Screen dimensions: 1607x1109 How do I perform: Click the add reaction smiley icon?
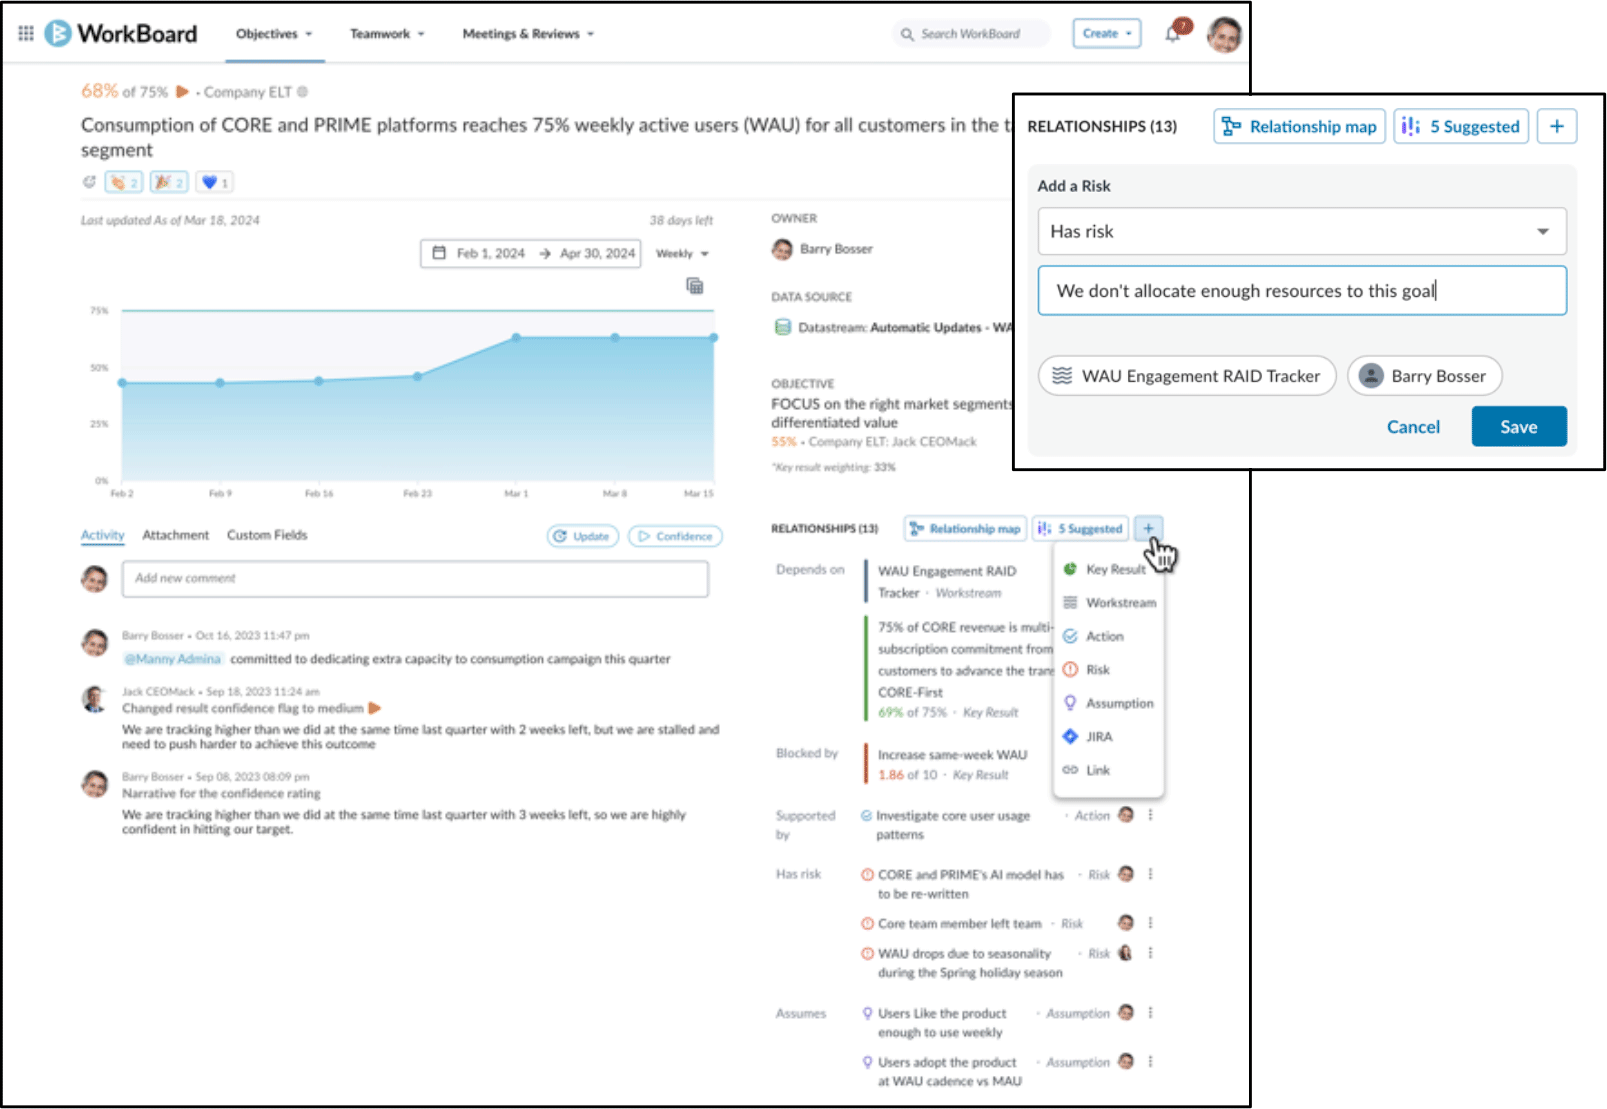coord(89,182)
